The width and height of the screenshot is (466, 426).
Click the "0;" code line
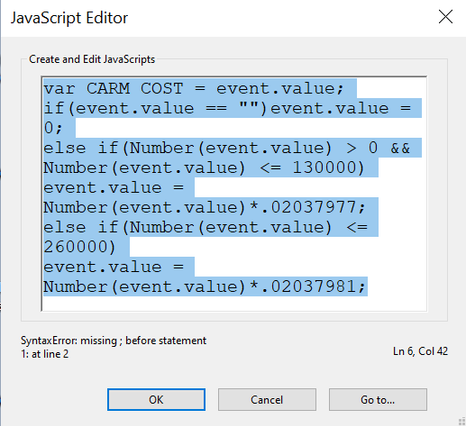click(53, 128)
